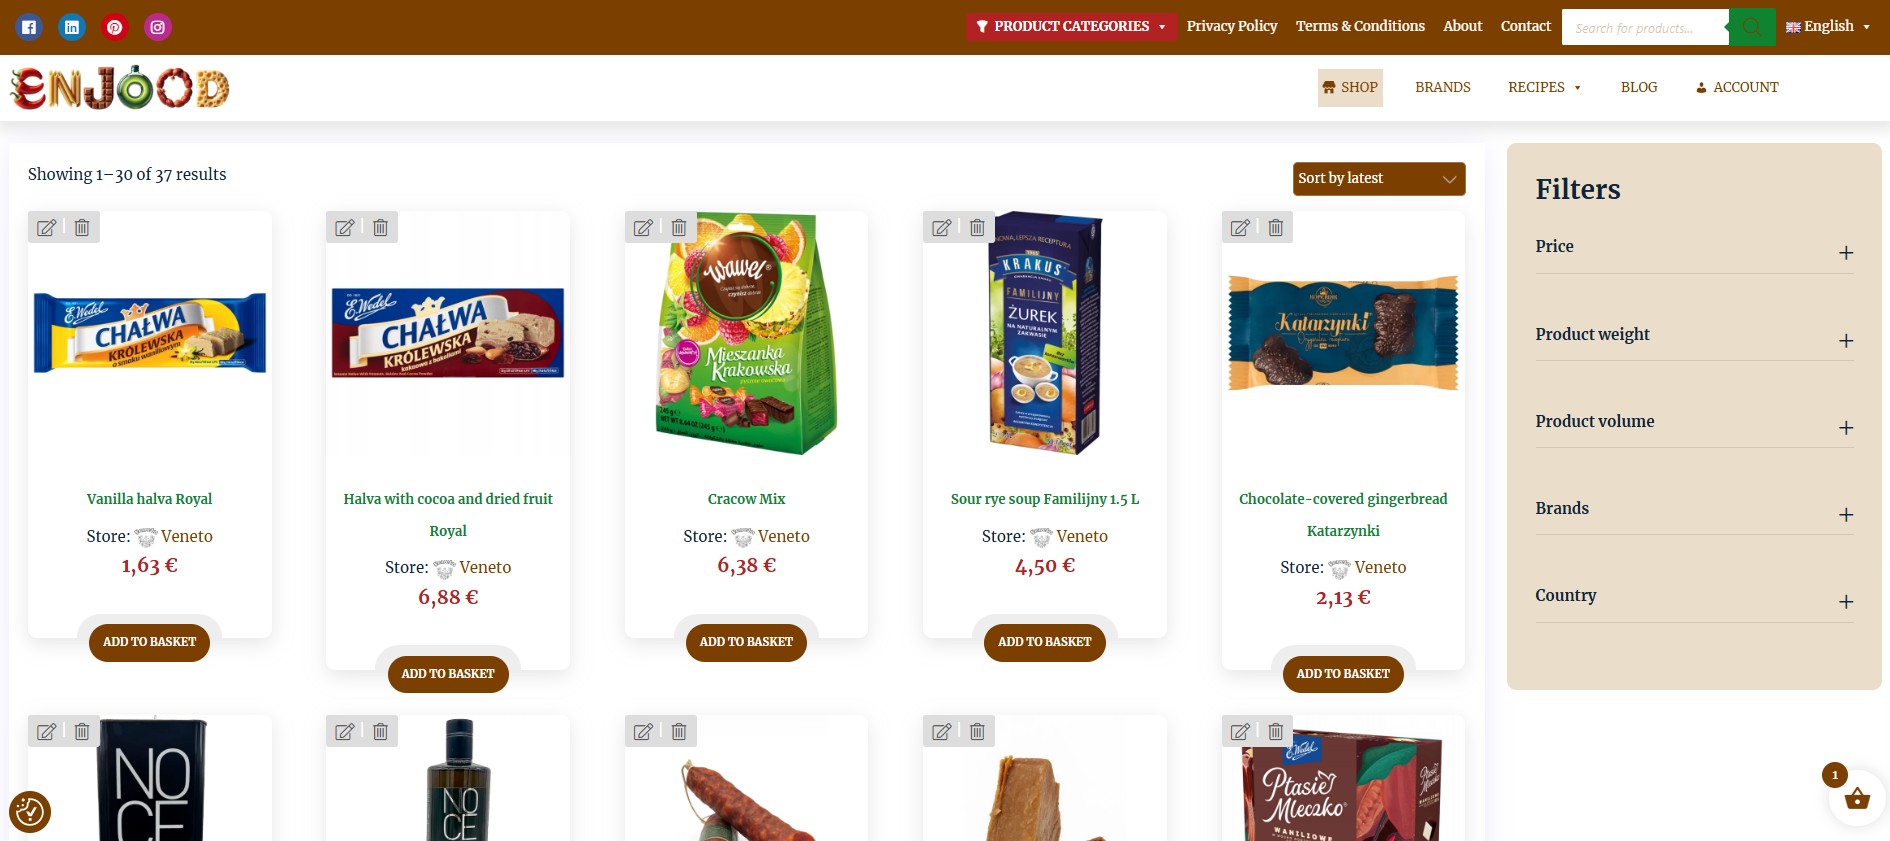This screenshot has height=841, width=1890.
Task: Expand the Country filter
Action: (x=1694, y=597)
